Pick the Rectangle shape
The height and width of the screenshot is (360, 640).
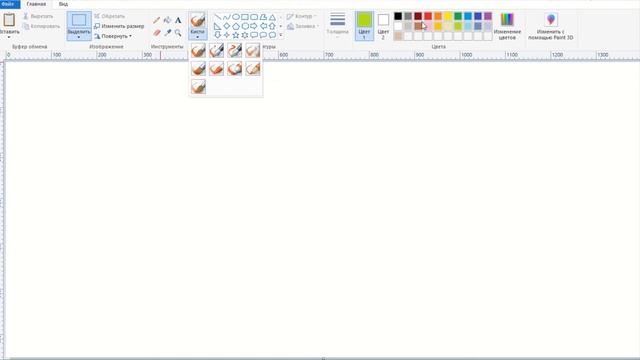[245, 17]
